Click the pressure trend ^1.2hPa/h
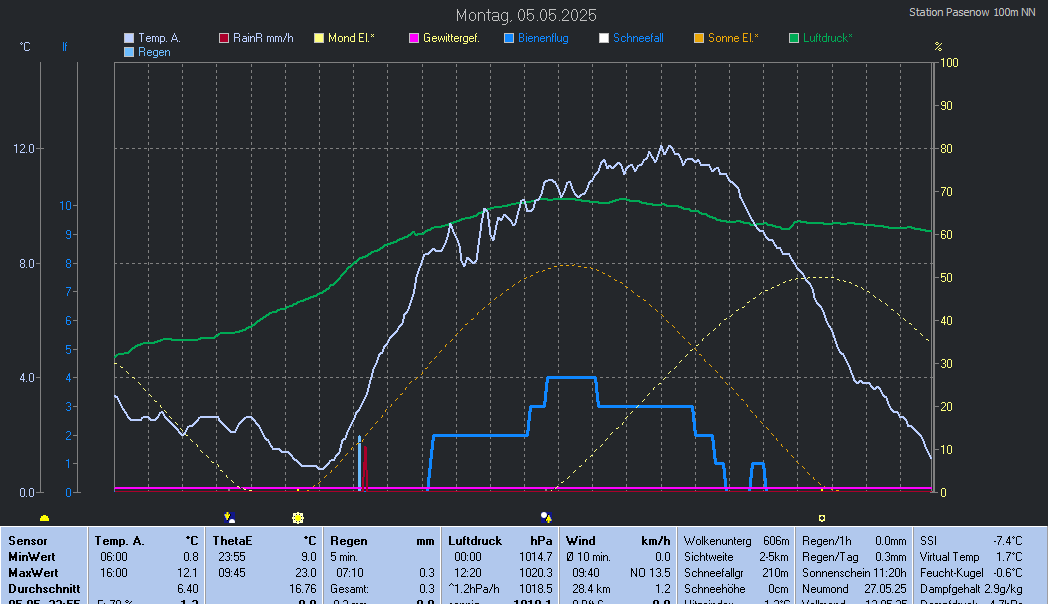 pos(474,589)
